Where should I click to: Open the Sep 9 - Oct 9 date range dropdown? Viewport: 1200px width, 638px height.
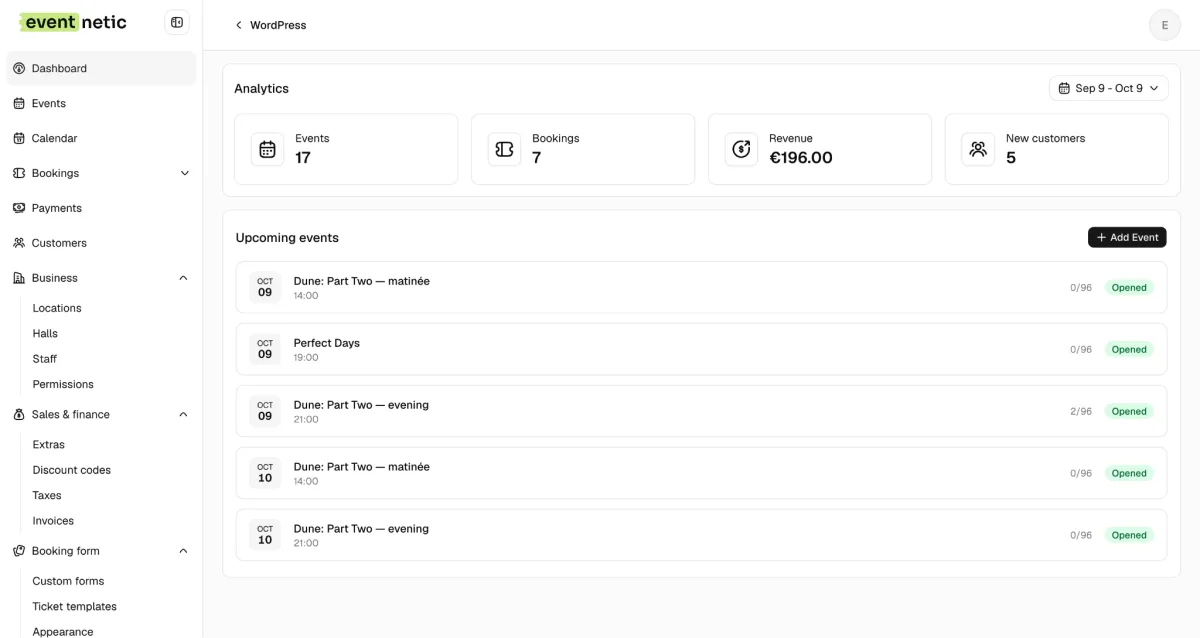point(1108,88)
